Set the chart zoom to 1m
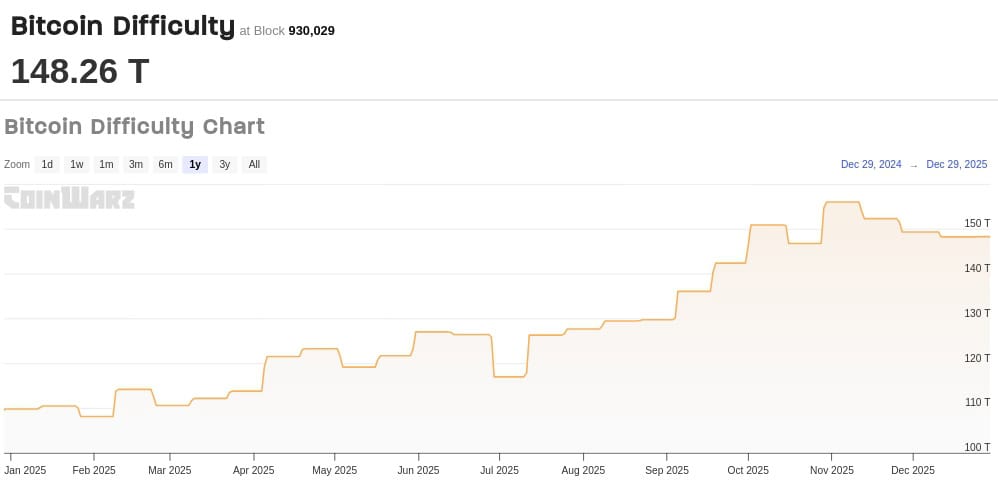This screenshot has width=998, height=488. (x=106, y=164)
